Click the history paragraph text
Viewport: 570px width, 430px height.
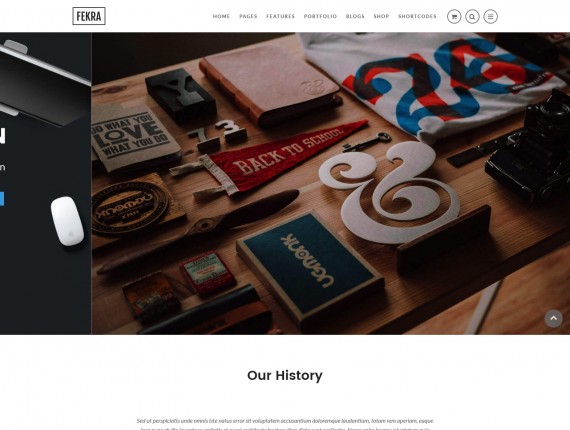coord(285,425)
